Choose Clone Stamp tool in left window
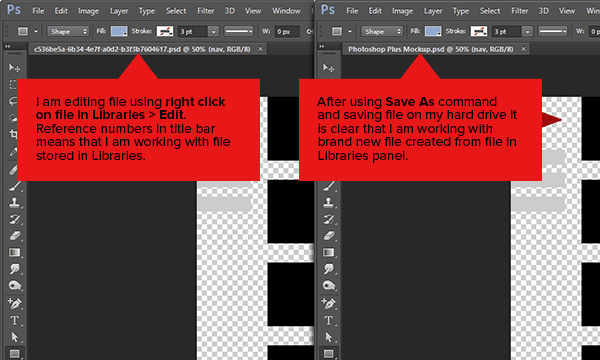This screenshot has width=600, height=360. point(14,202)
